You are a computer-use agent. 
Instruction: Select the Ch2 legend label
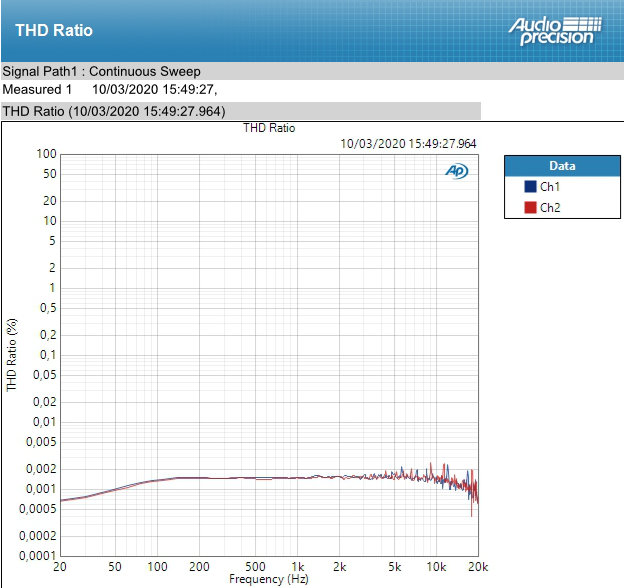pos(550,207)
